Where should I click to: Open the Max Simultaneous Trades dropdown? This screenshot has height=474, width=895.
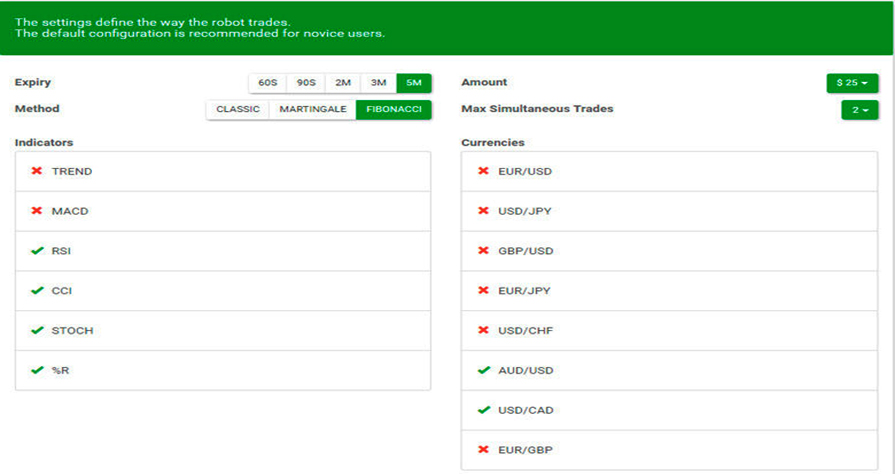point(859,109)
